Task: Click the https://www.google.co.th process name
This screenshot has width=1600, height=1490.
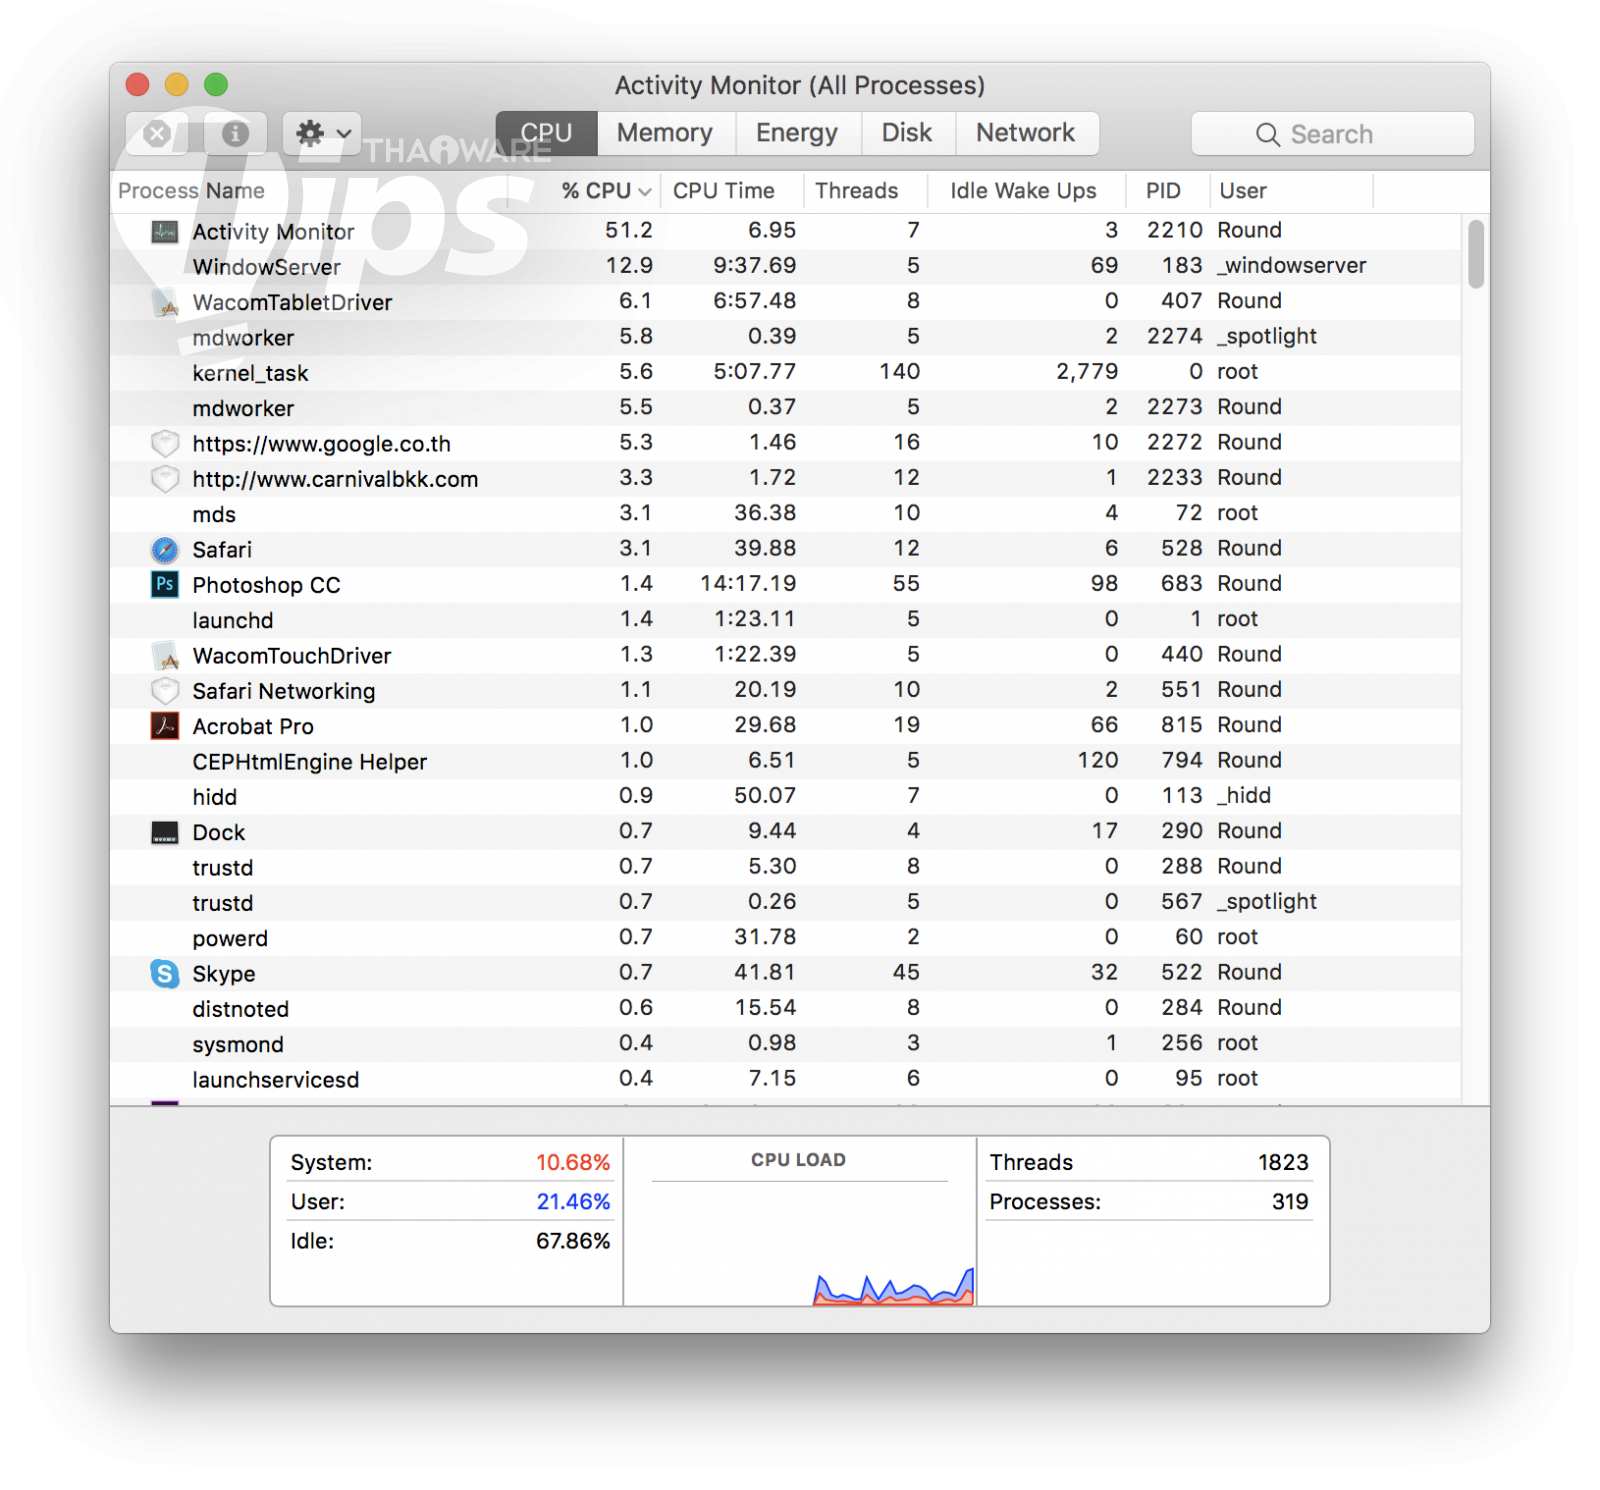Action: point(322,444)
